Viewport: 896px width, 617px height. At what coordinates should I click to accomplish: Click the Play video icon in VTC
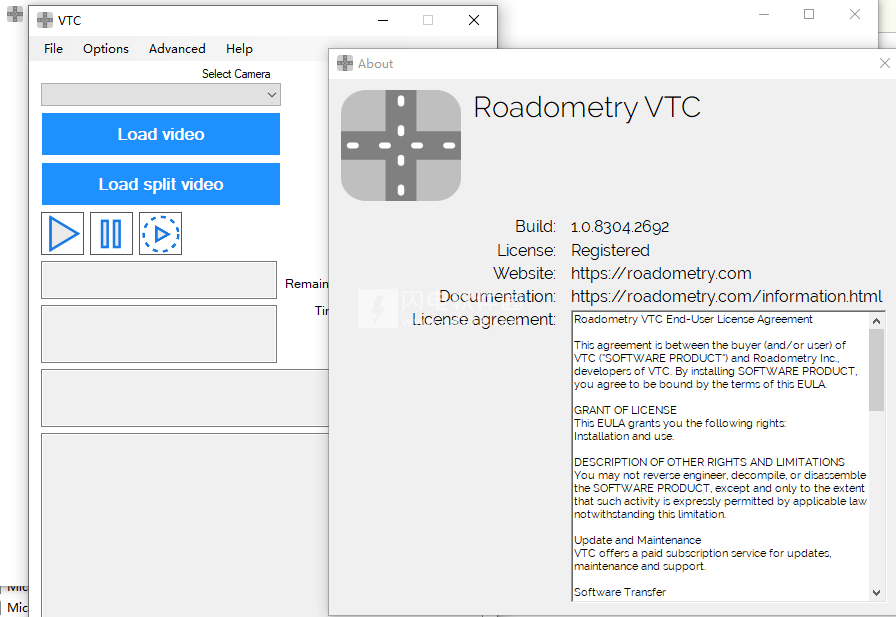(x=63, y=234)
